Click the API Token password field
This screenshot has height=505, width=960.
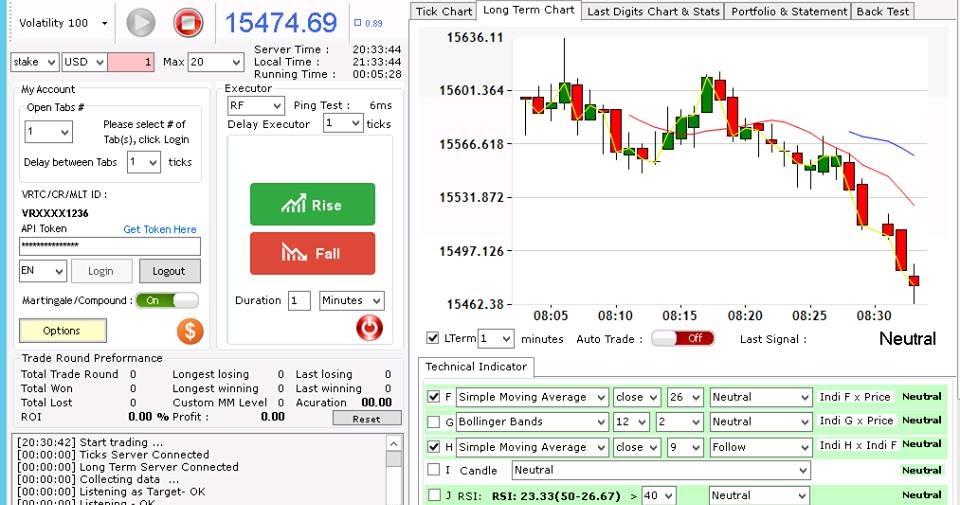(x=110, y=246)
